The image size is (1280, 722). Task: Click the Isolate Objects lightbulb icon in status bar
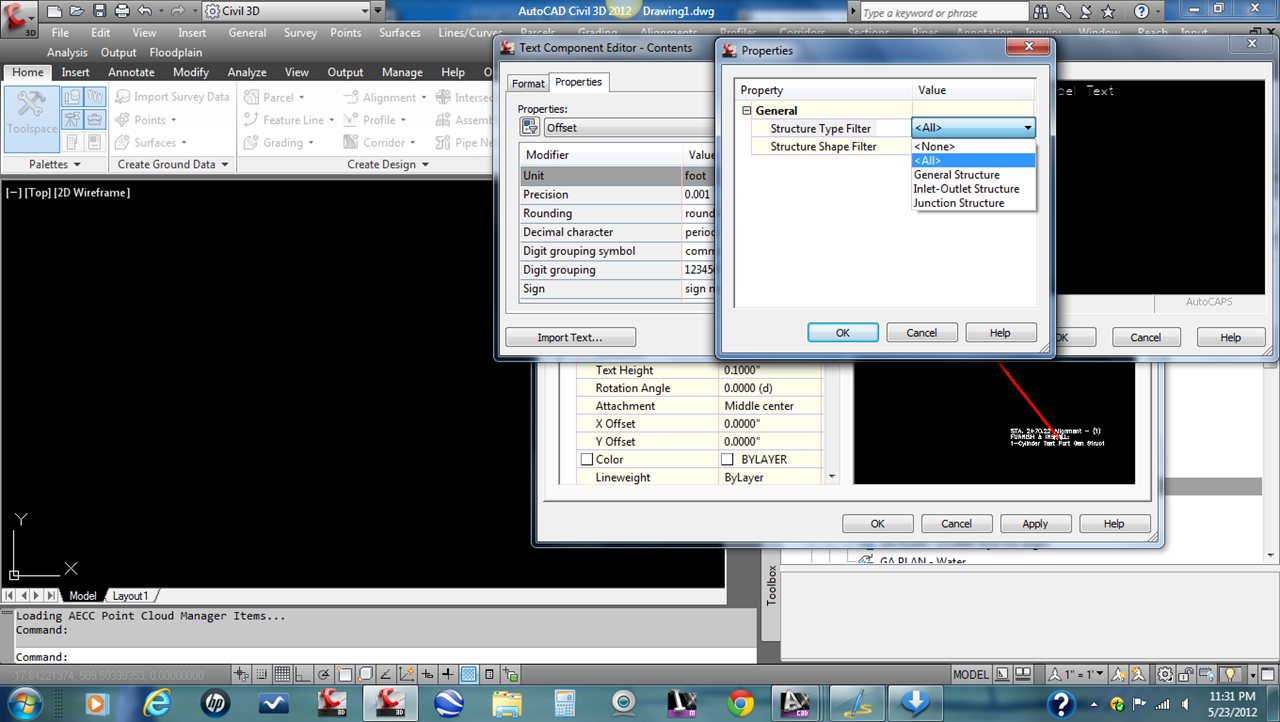1231,675
